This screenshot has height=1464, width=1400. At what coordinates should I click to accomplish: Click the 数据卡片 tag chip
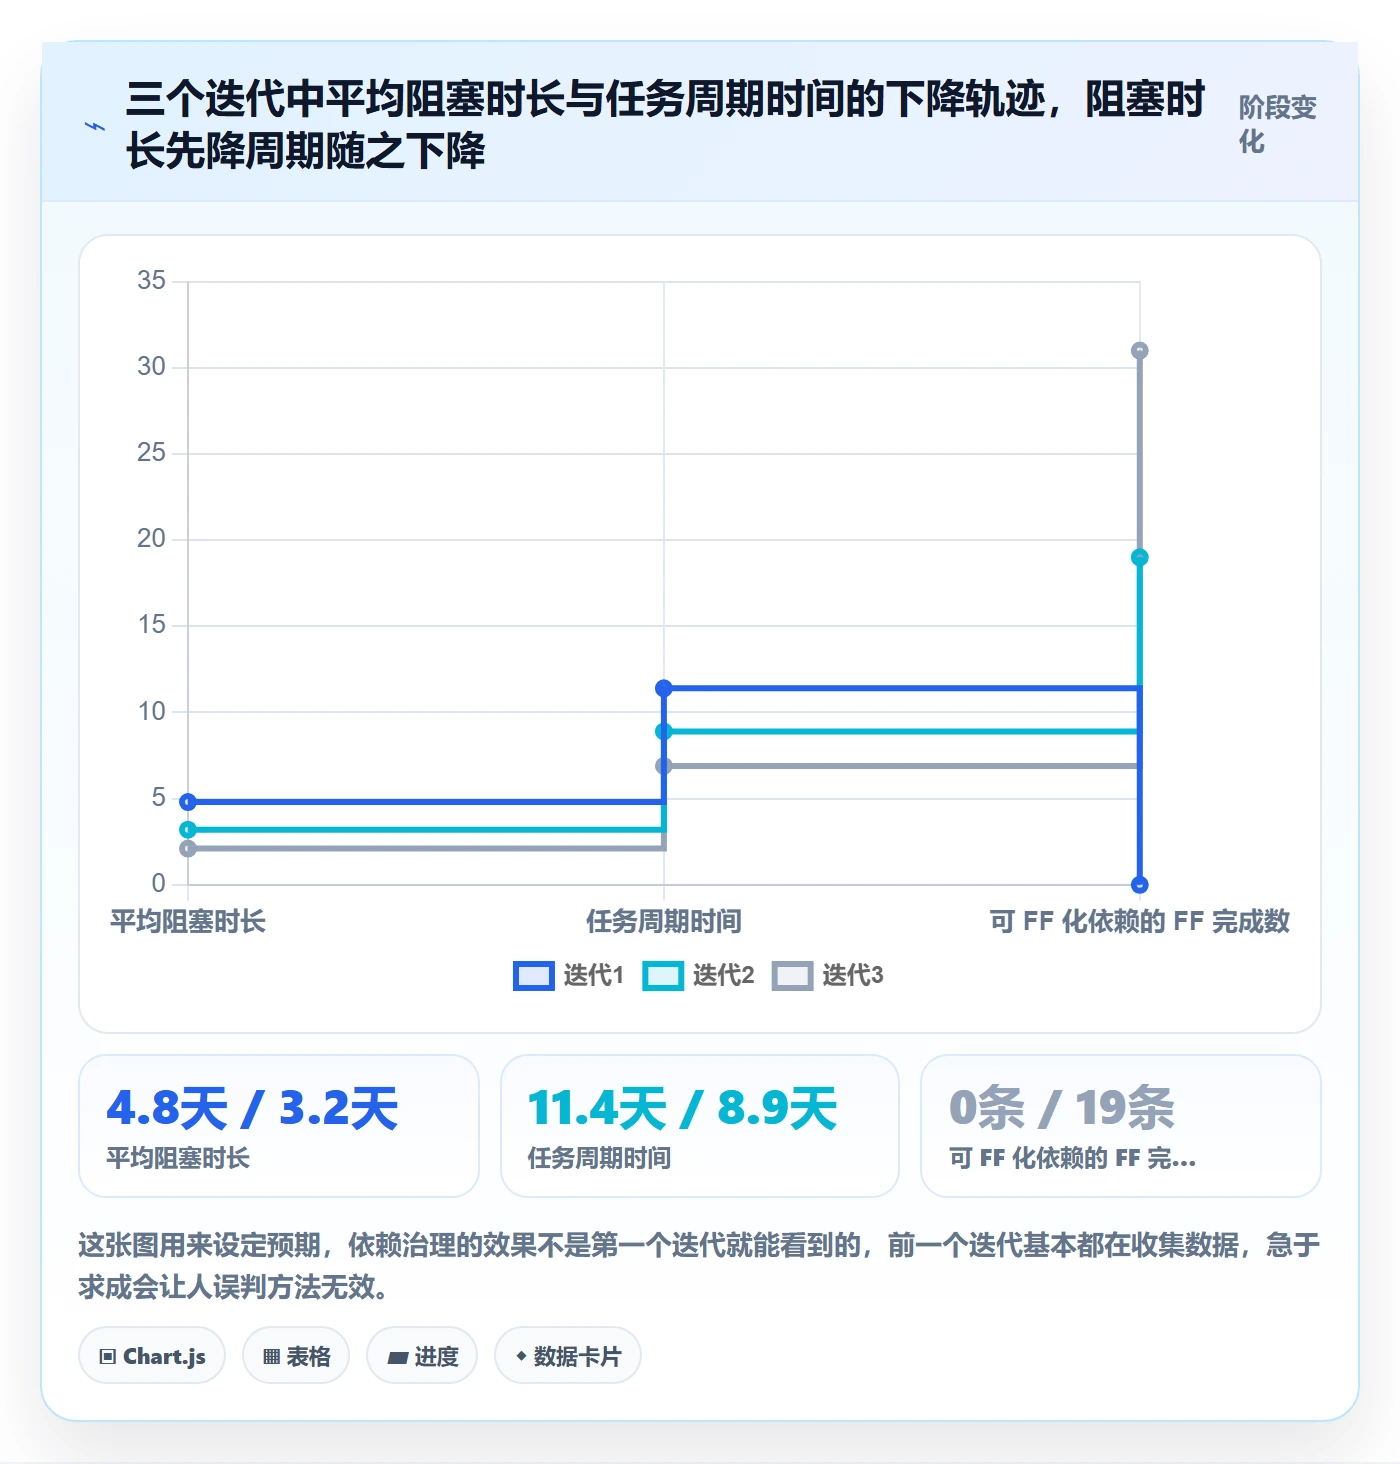pyautogui.click(x=568, y=1356)
